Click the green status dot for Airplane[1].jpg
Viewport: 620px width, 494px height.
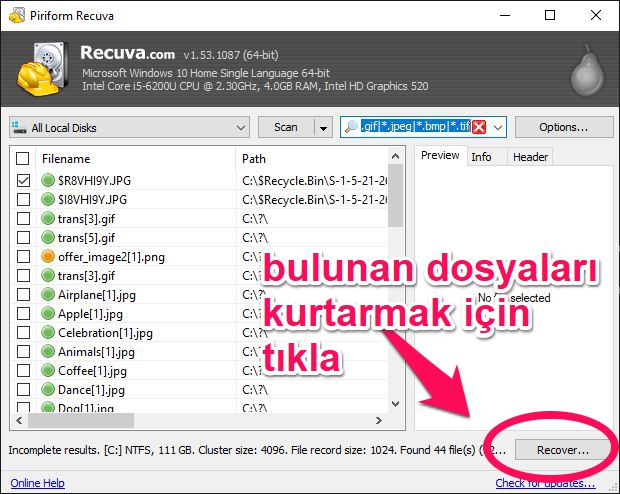click(48, 295)
